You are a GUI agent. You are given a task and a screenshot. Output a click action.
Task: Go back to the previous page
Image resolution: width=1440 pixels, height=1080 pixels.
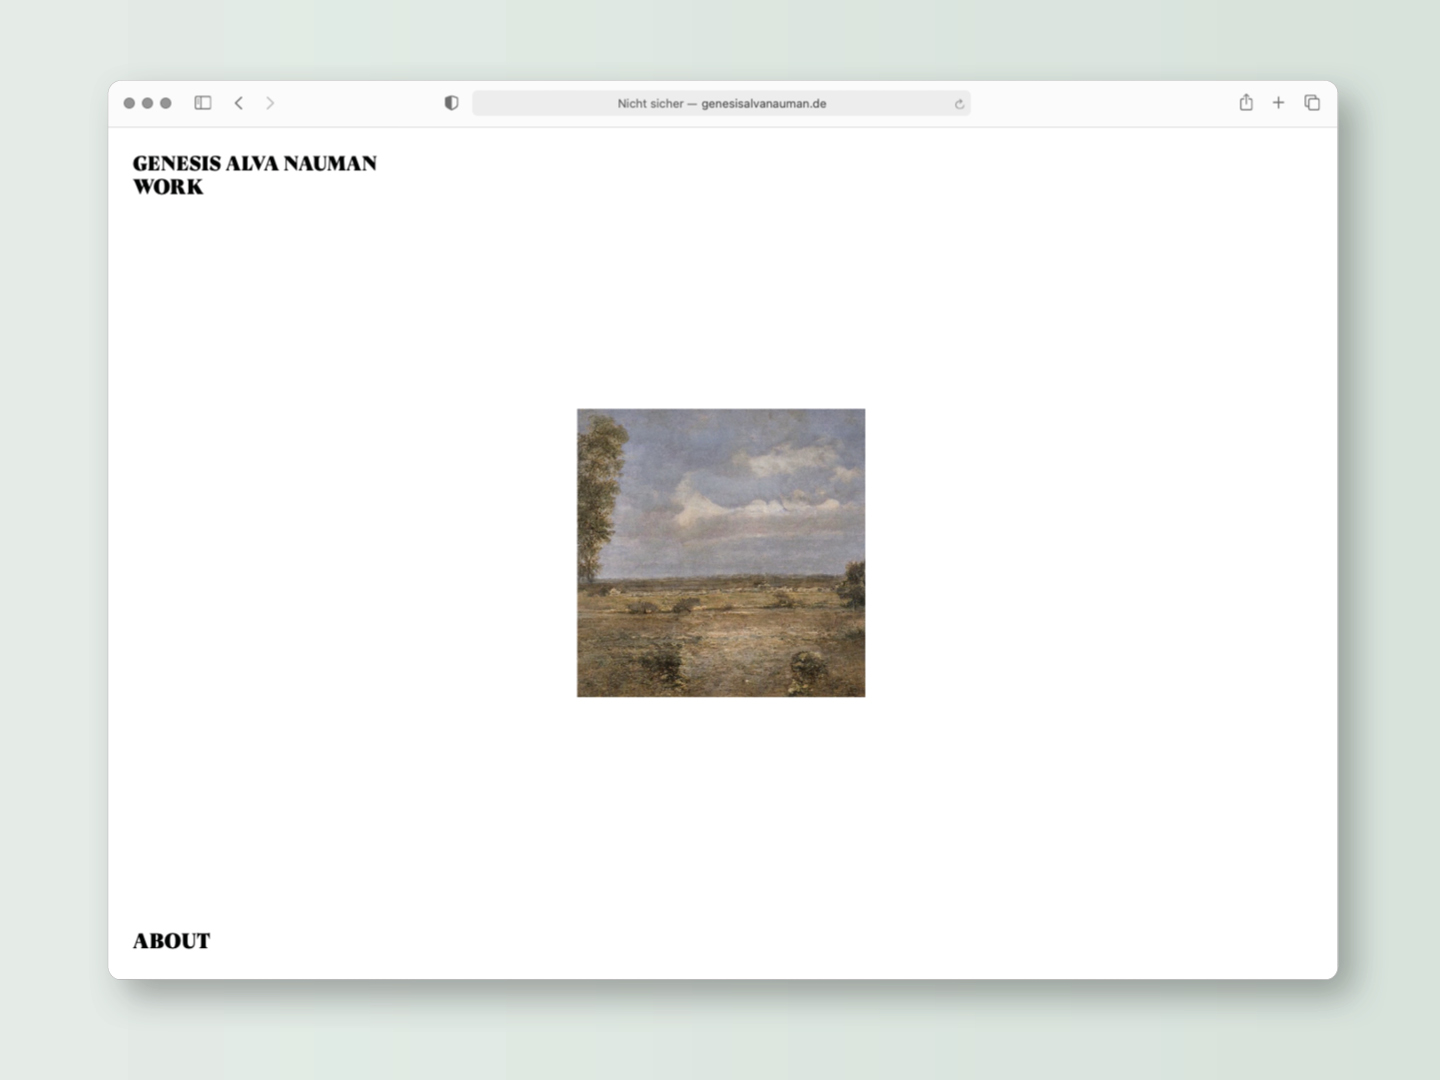point(239,103)
